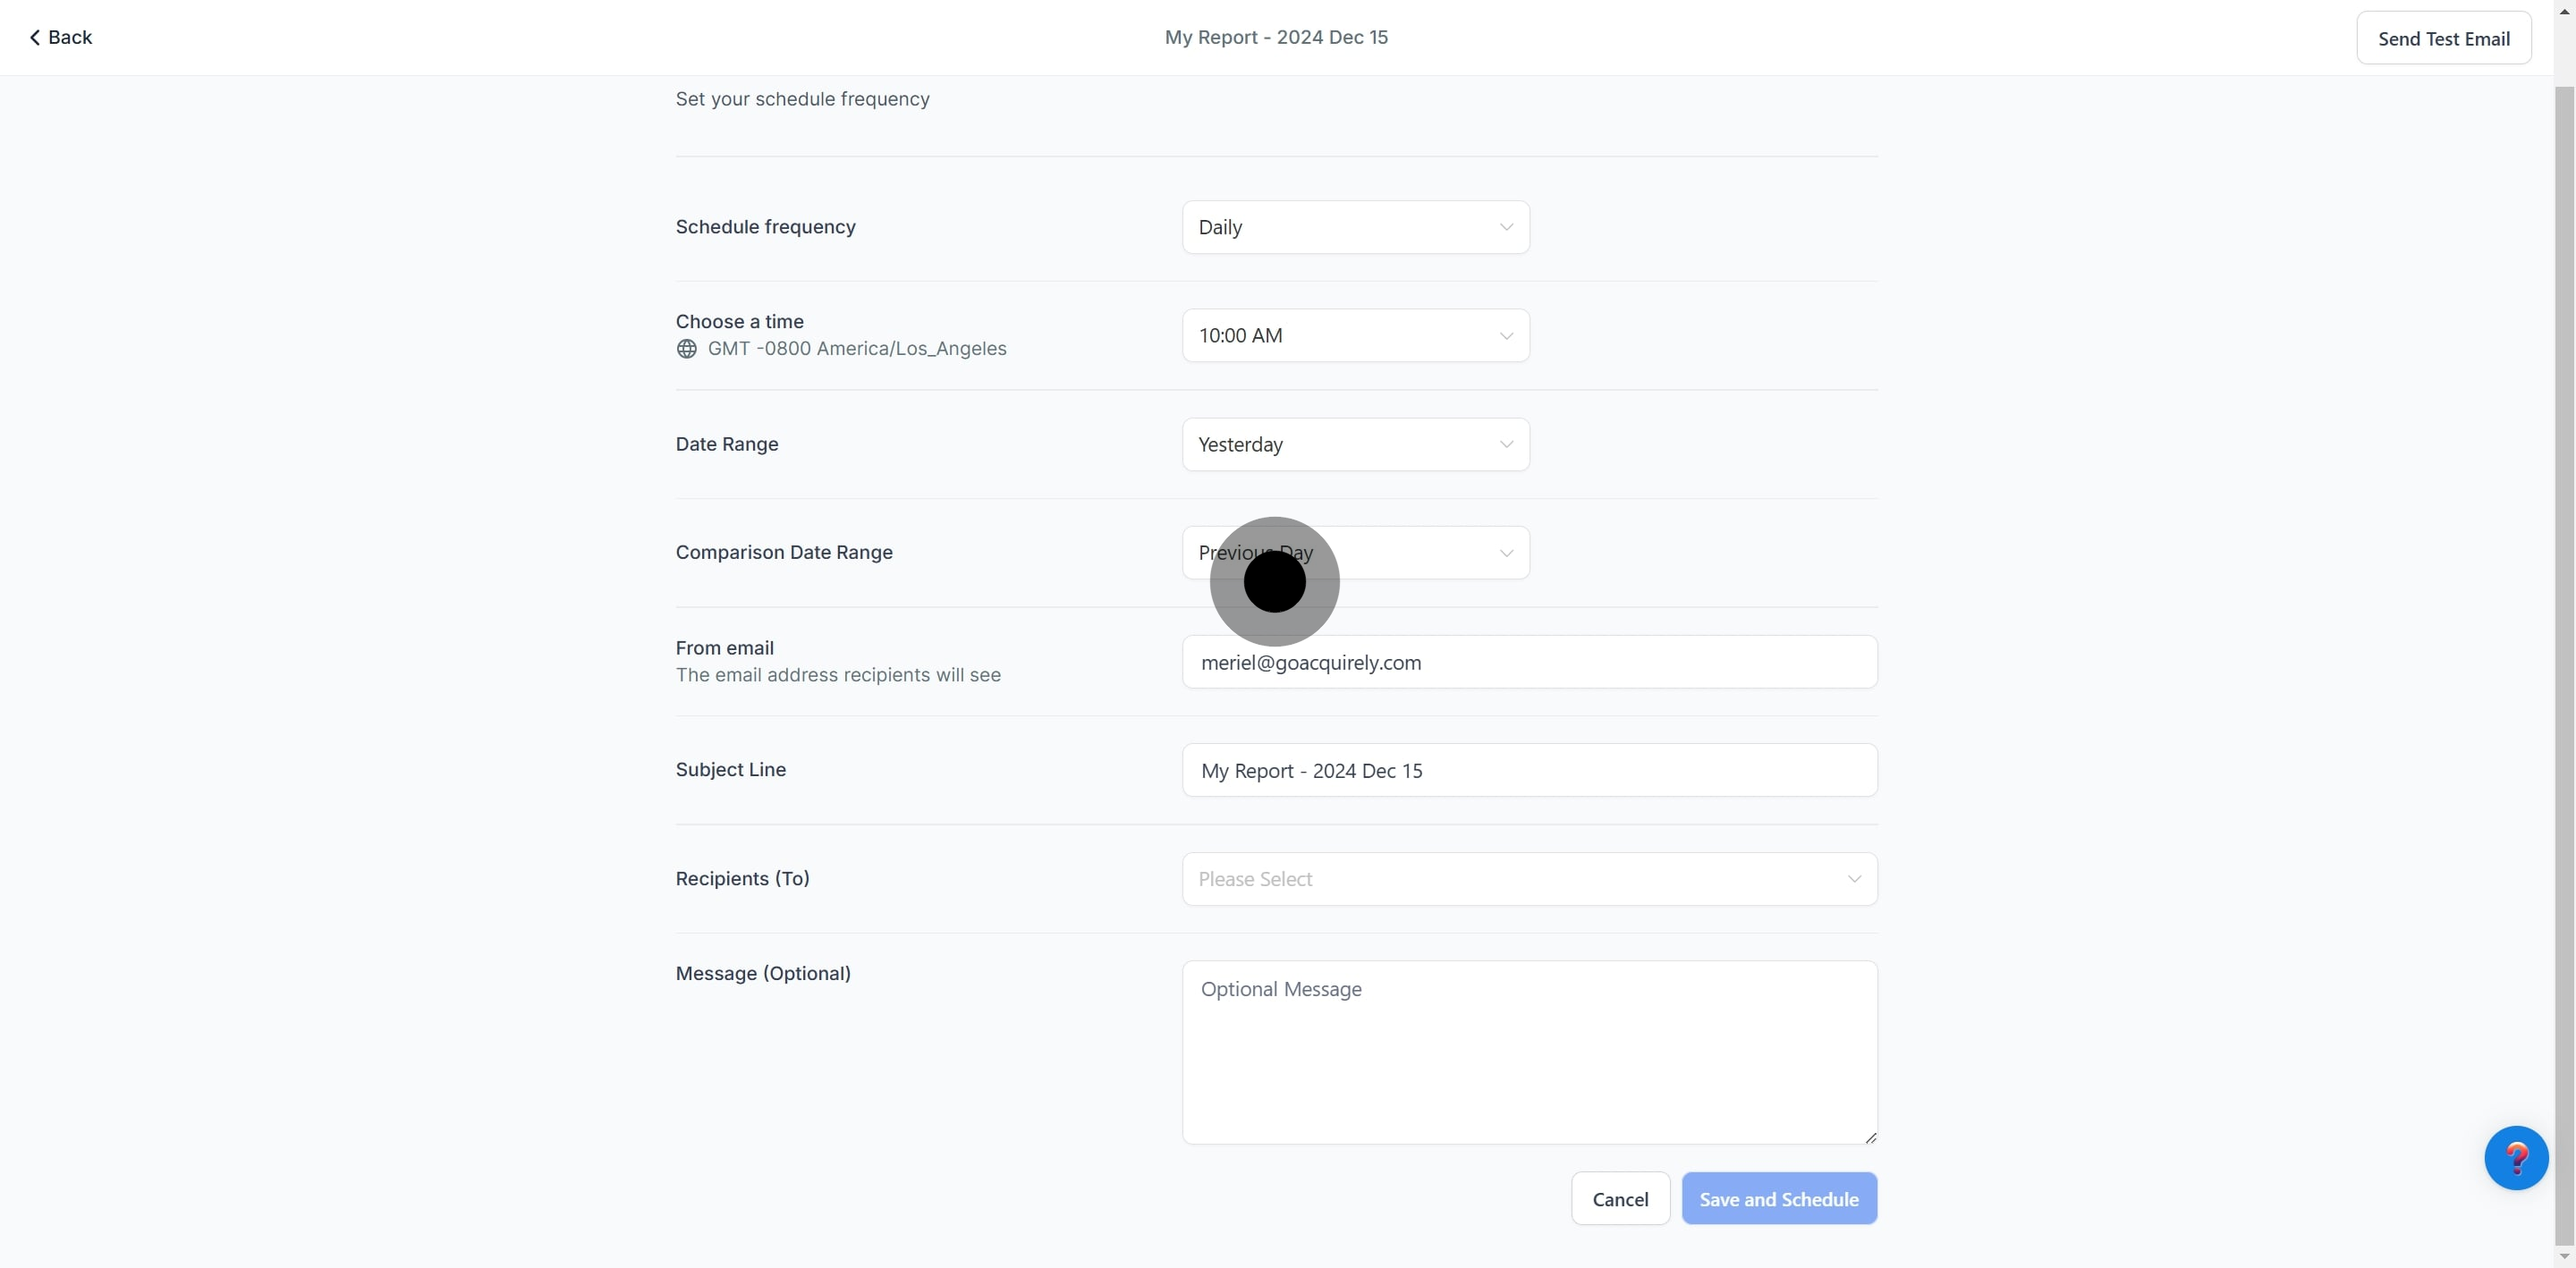Click Save and Schedule button

pos(1778,1198)
